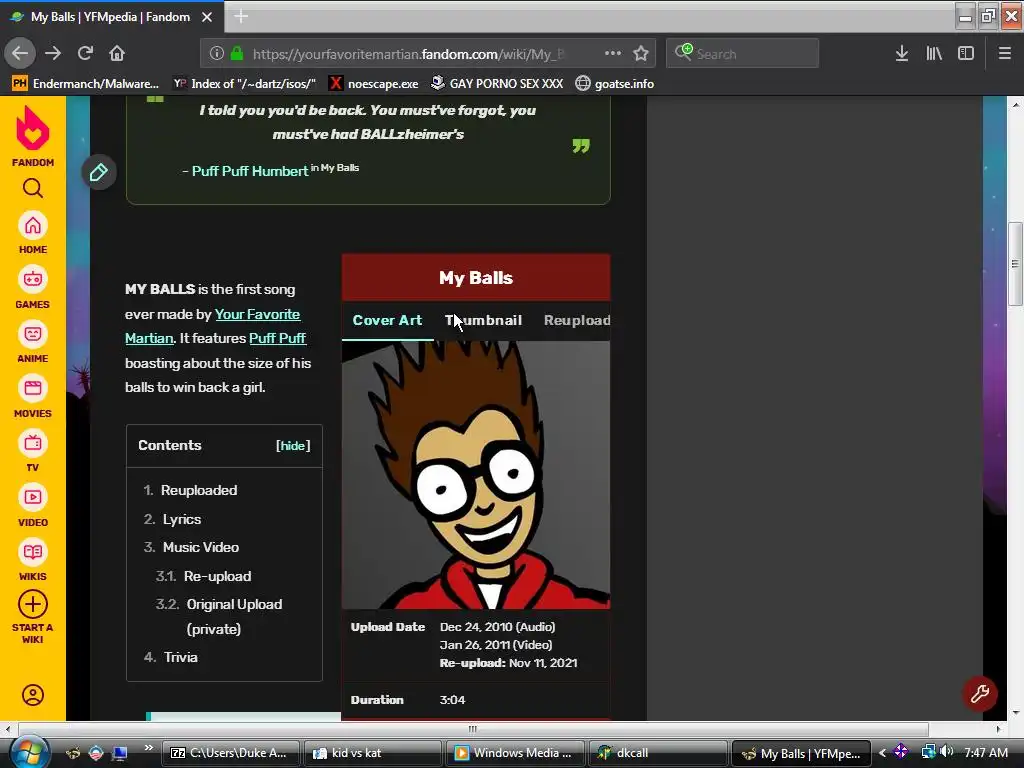
Task: Switch to Windows Media Player taskbar button
Action: click(x=515, y=753)
